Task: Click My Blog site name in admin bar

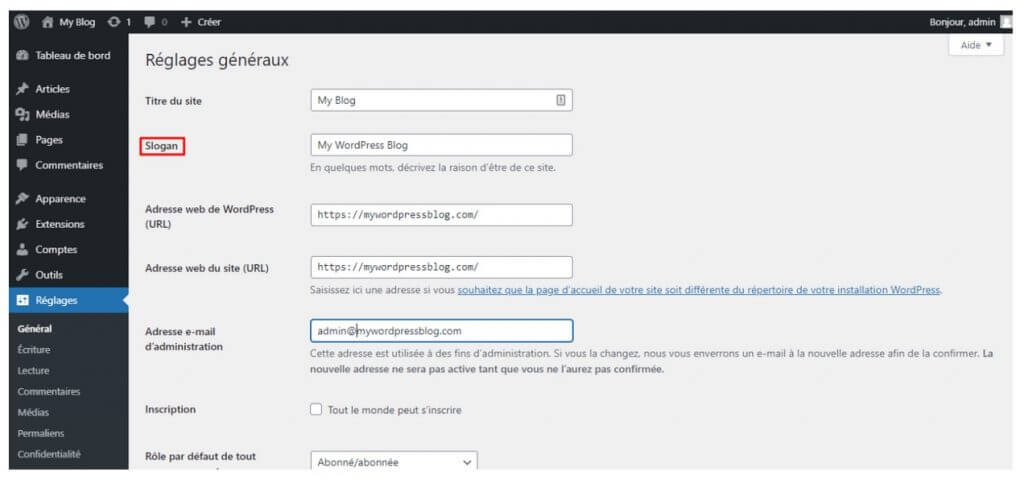Action: [77, 22]
